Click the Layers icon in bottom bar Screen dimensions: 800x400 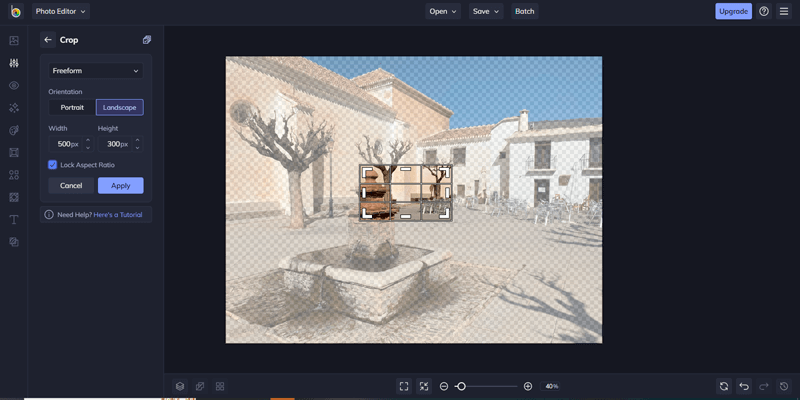tap(180, 386)
